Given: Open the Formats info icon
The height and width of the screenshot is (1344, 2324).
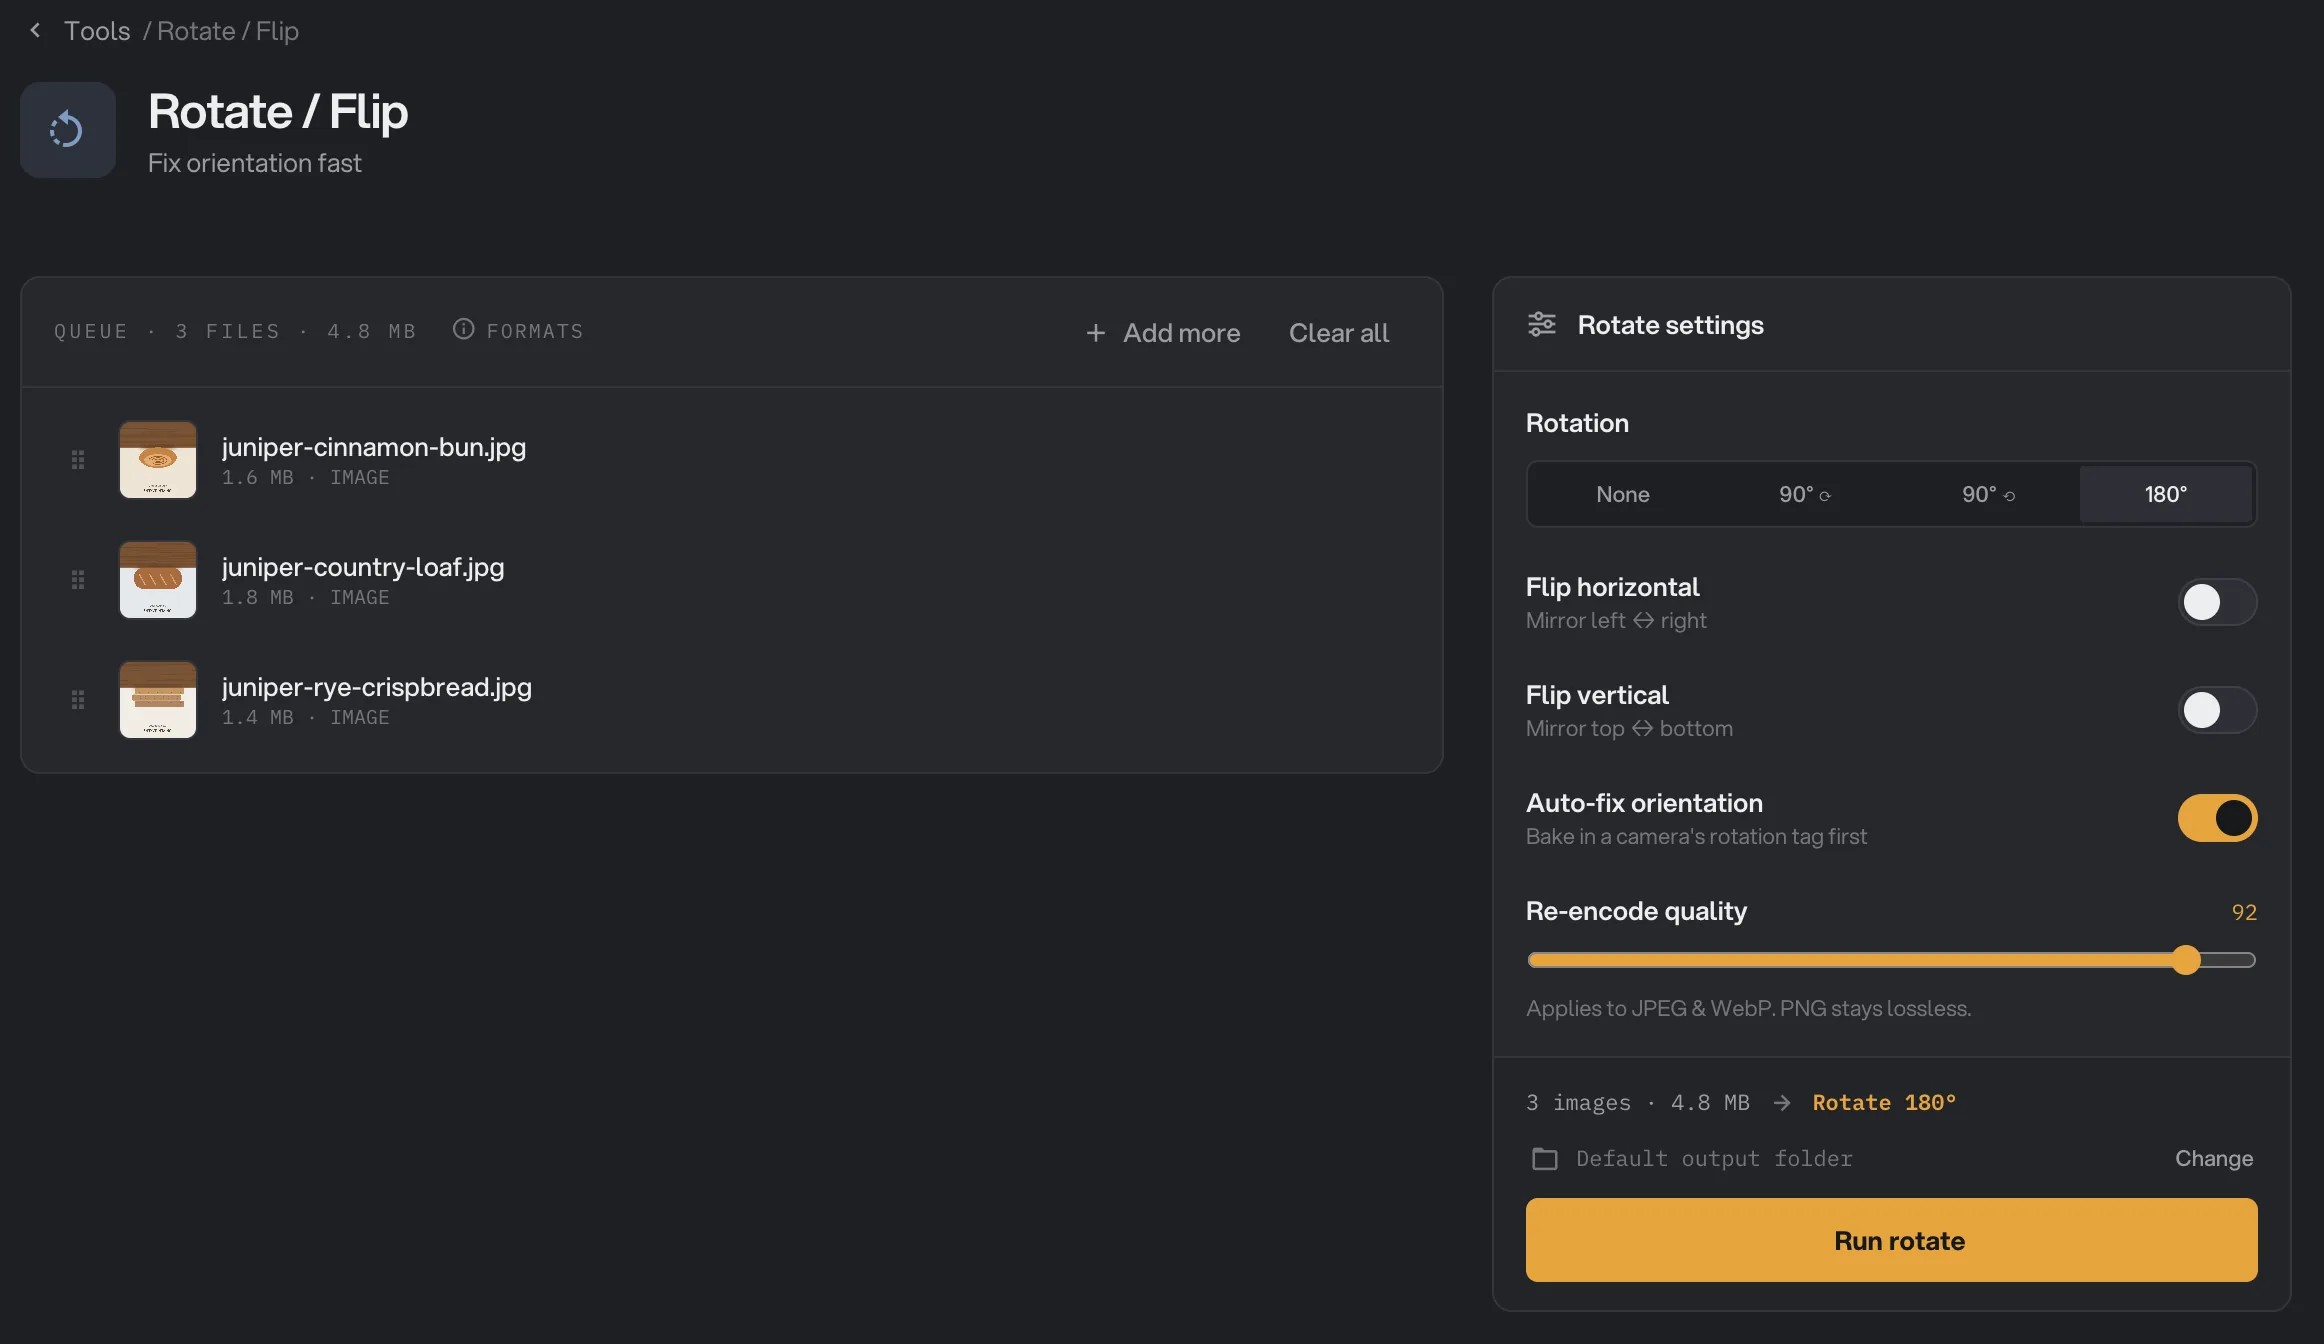Looking at the screenshot, I should pos(463,329).
